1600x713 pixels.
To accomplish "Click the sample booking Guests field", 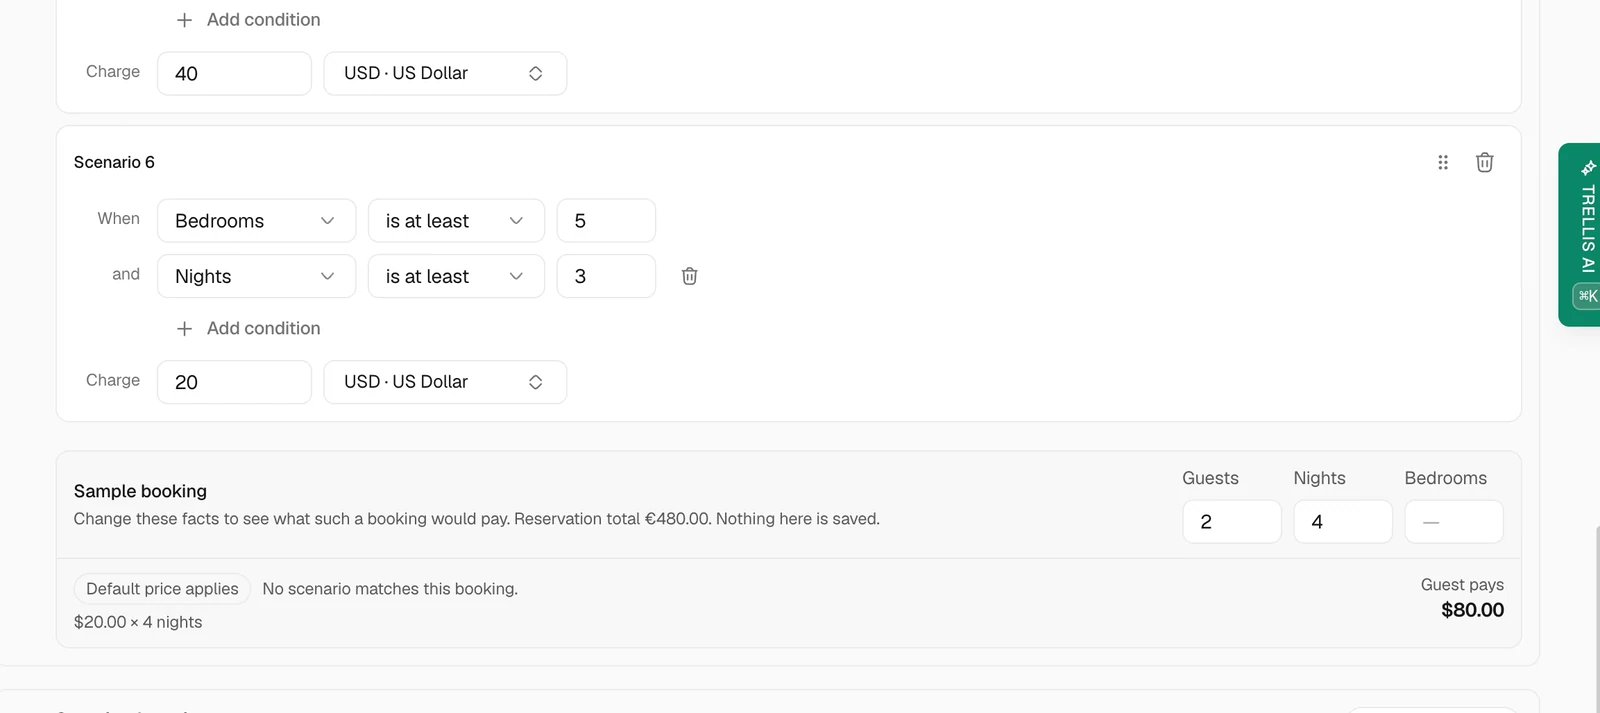I will pyautogui.click(x=1232, y=522).
